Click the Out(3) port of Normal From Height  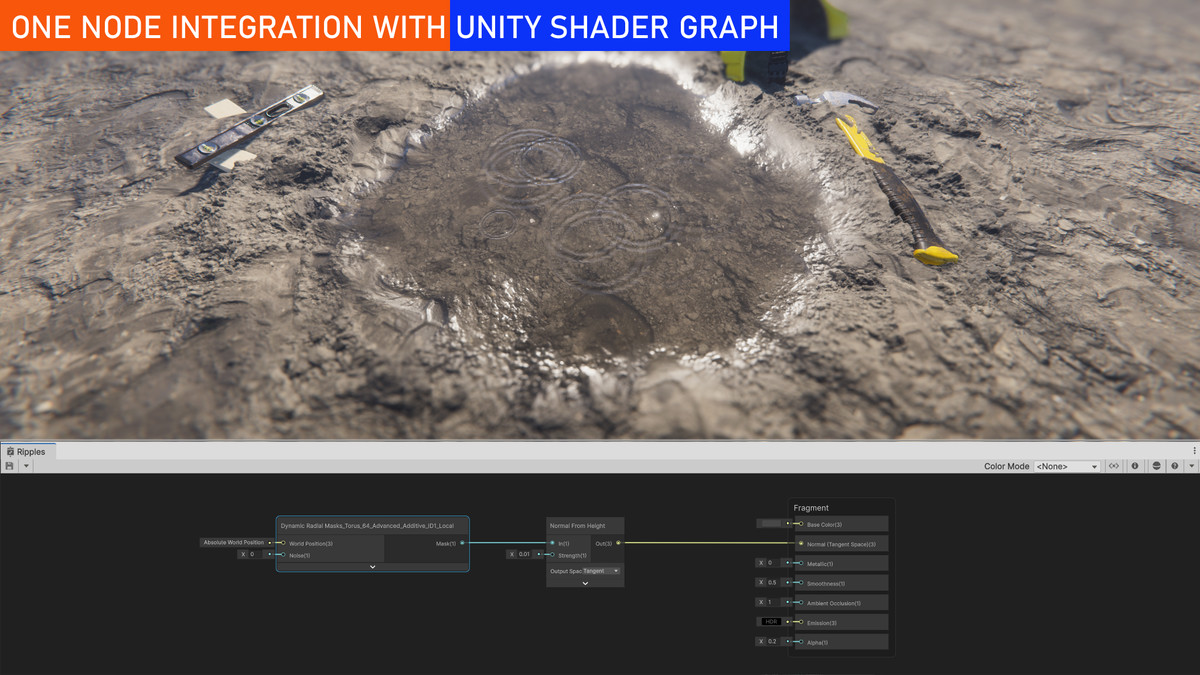[617, 543]
